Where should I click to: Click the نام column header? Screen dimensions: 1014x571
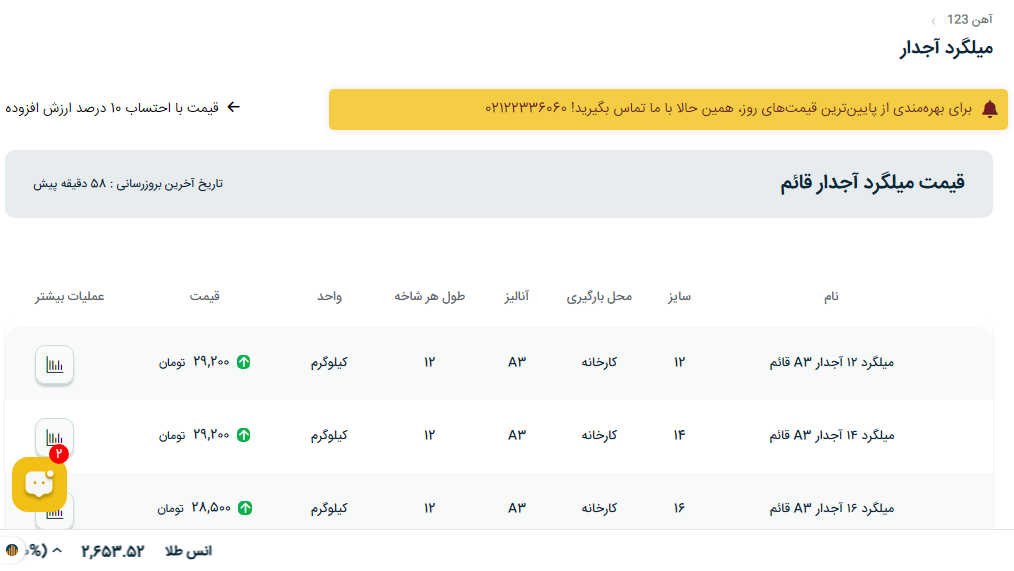coord(831,297)
